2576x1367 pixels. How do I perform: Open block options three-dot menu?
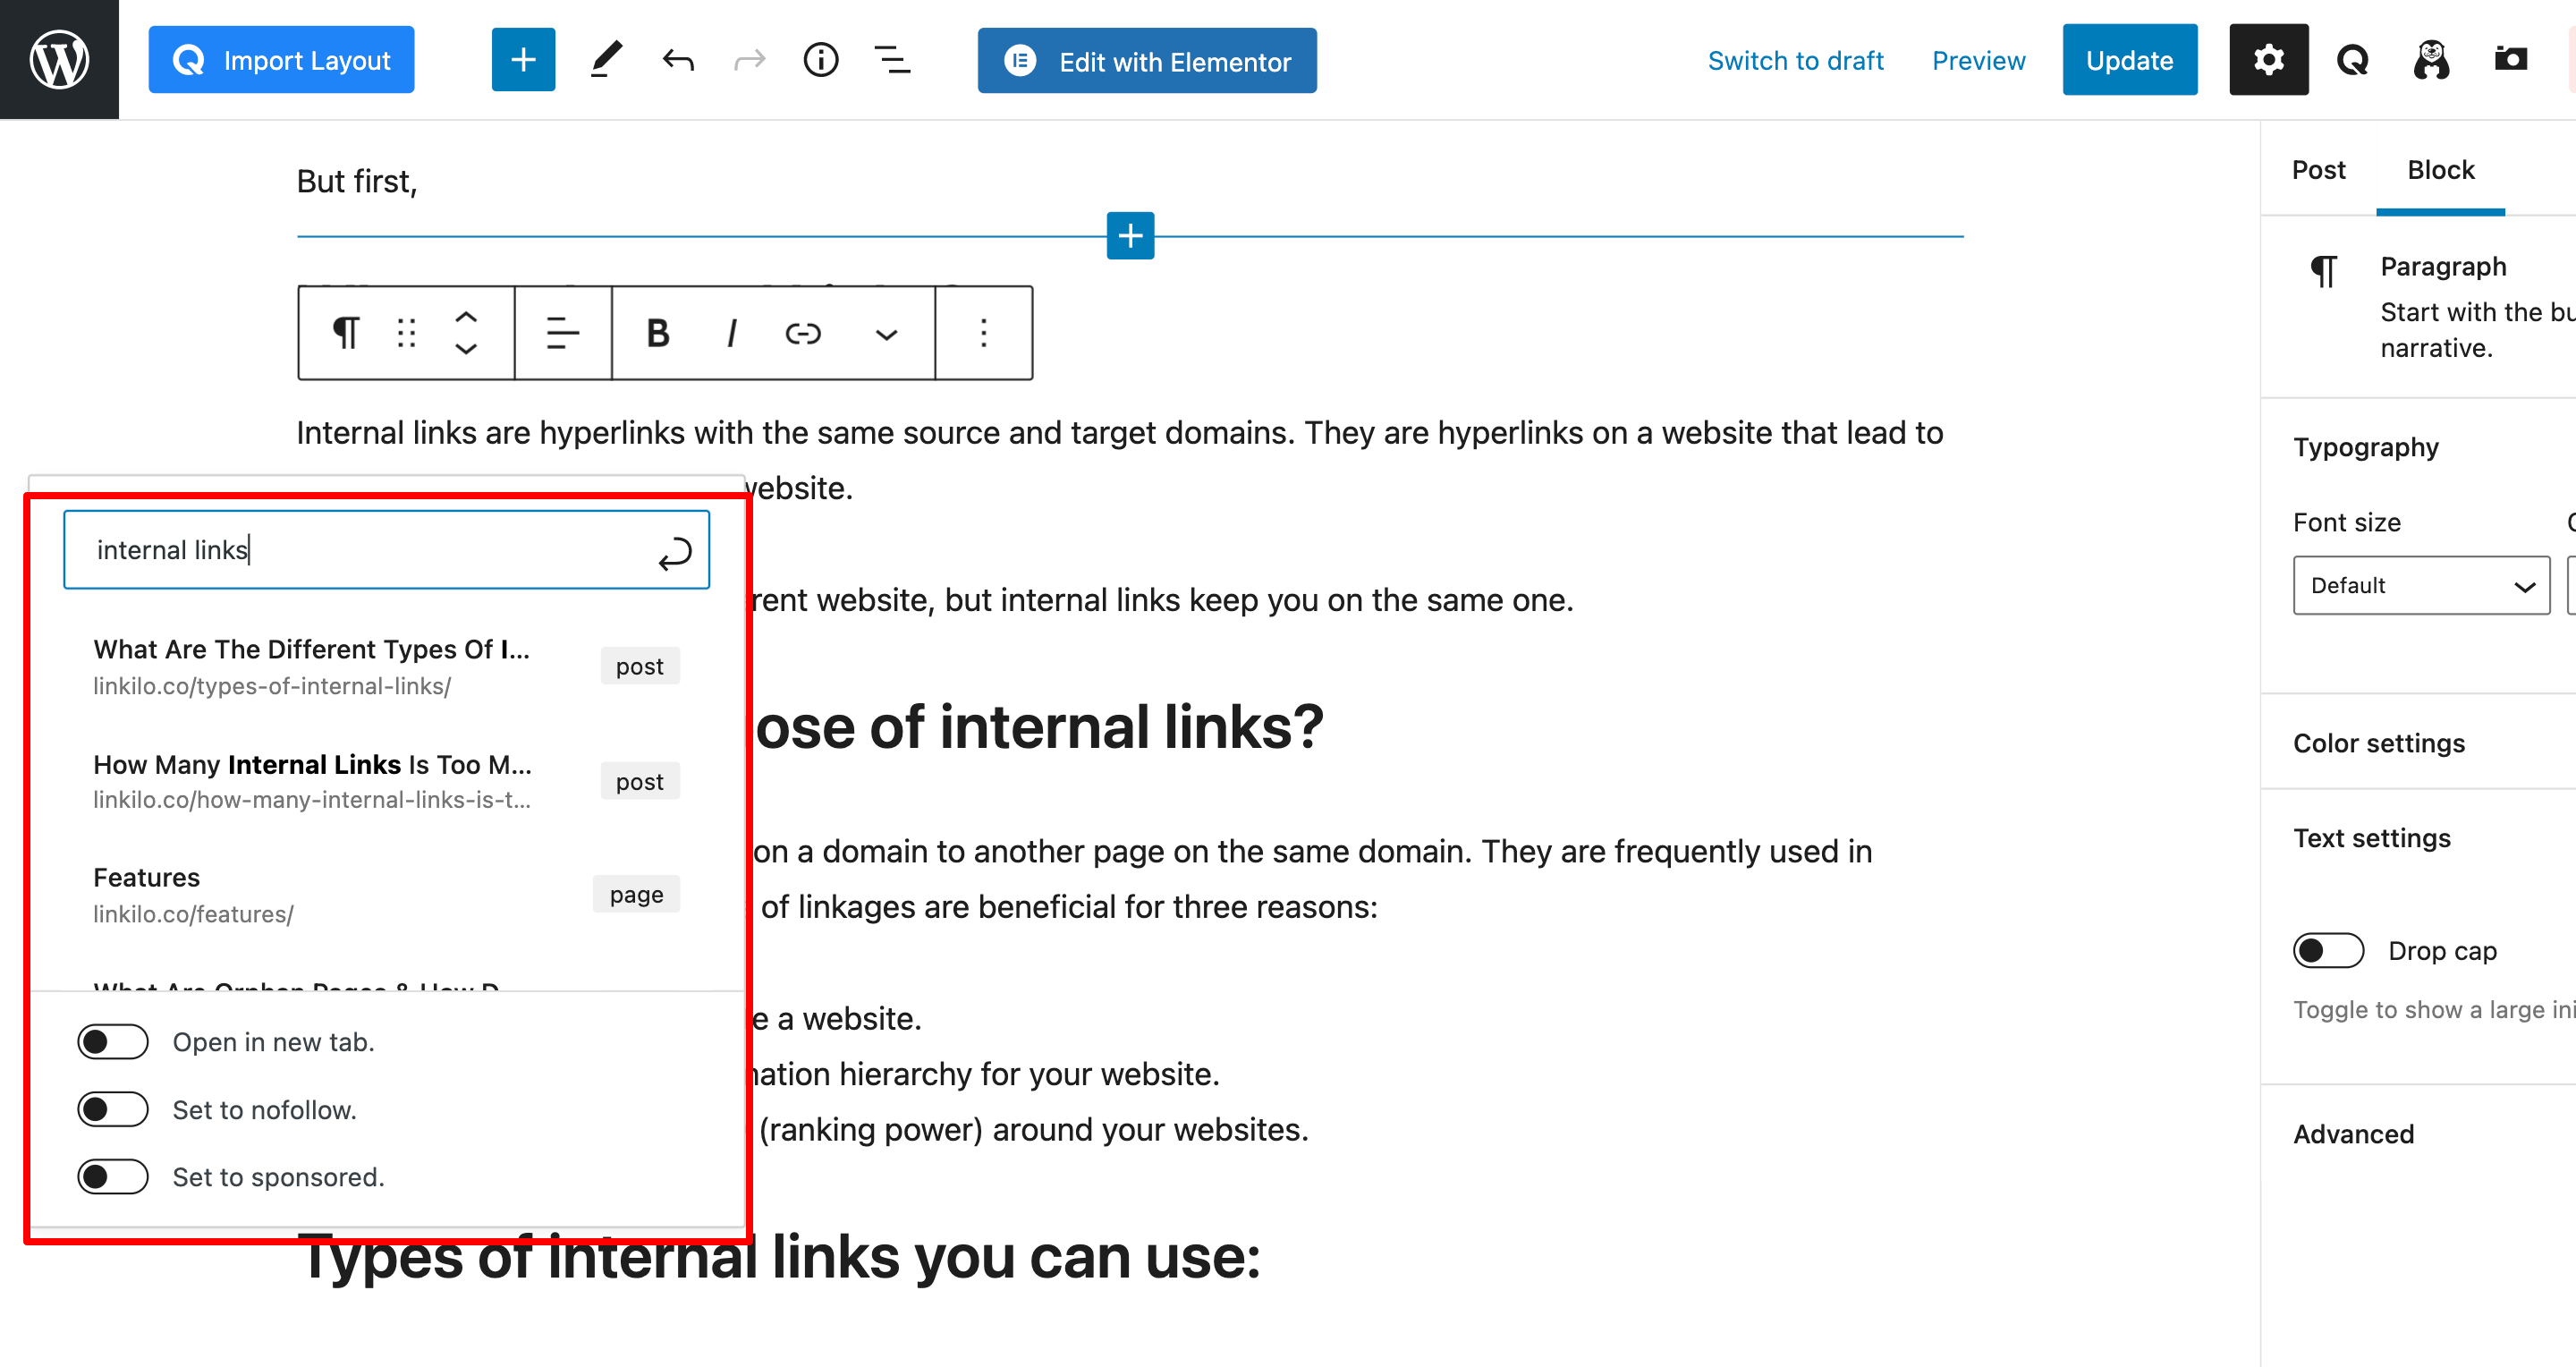pos(984,333)
